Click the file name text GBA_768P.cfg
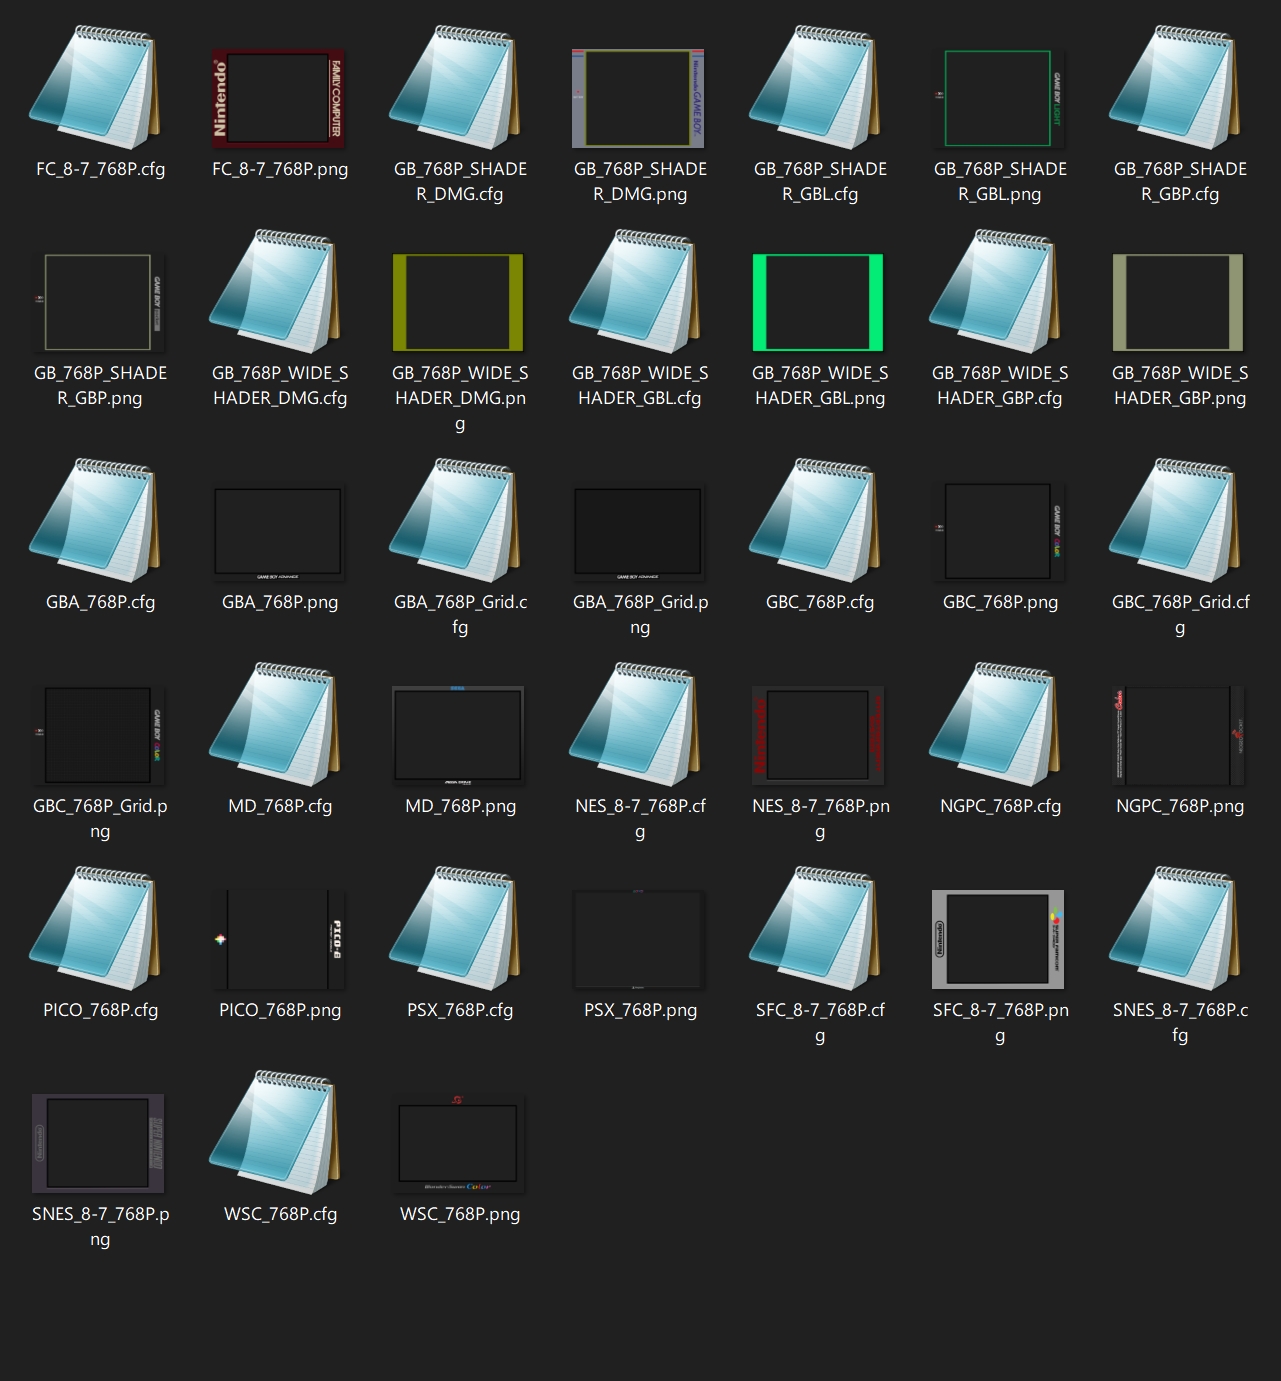Screen dimensions: 1281x1381 100,602
